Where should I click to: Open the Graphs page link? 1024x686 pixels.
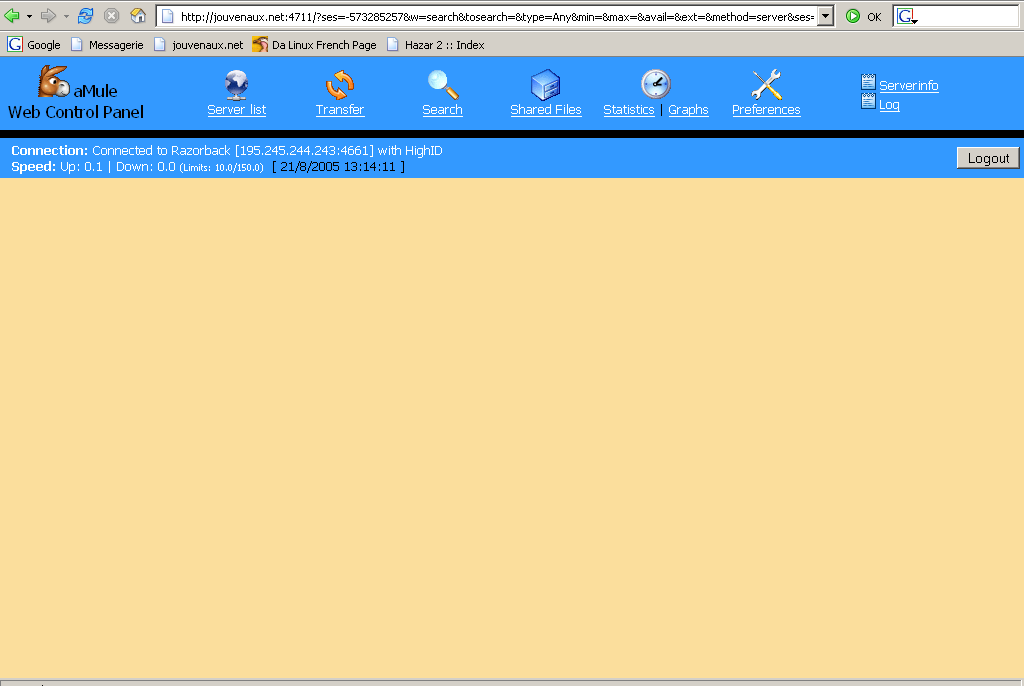688,110
